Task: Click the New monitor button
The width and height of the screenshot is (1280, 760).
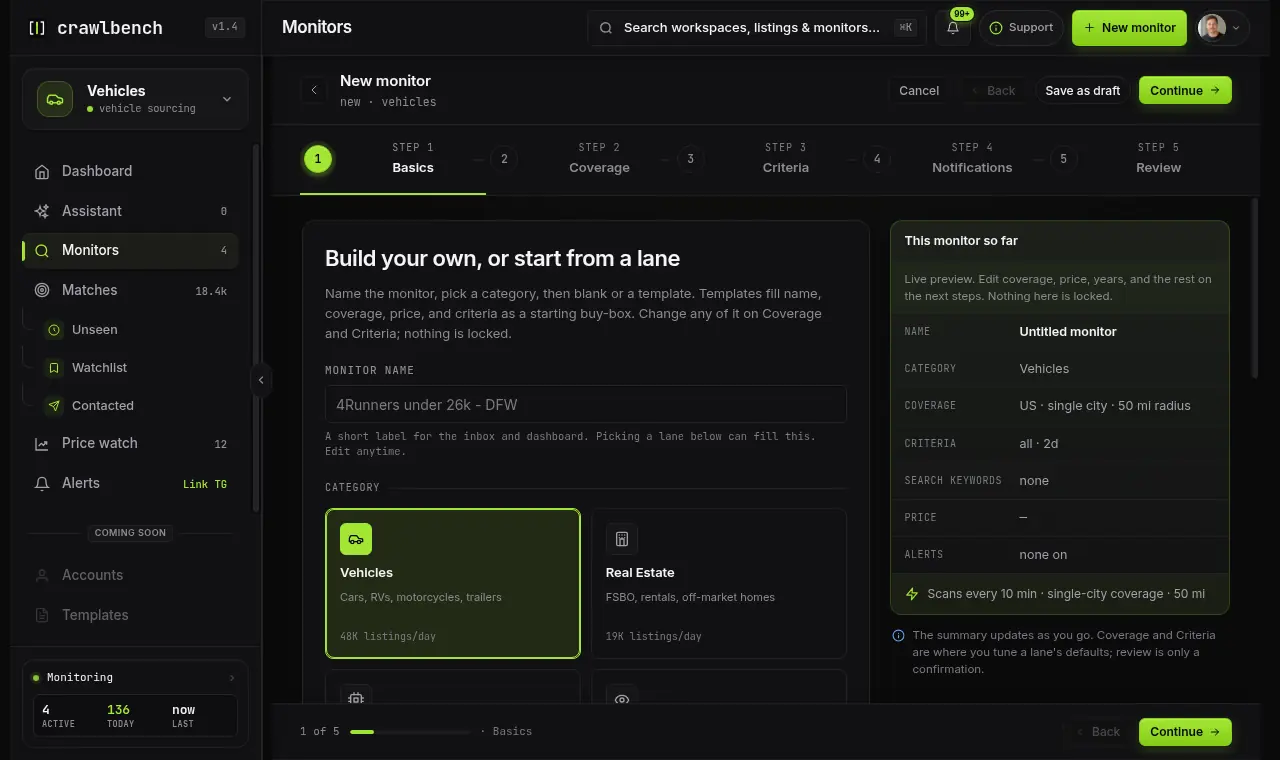Action: pos(1129,28)
